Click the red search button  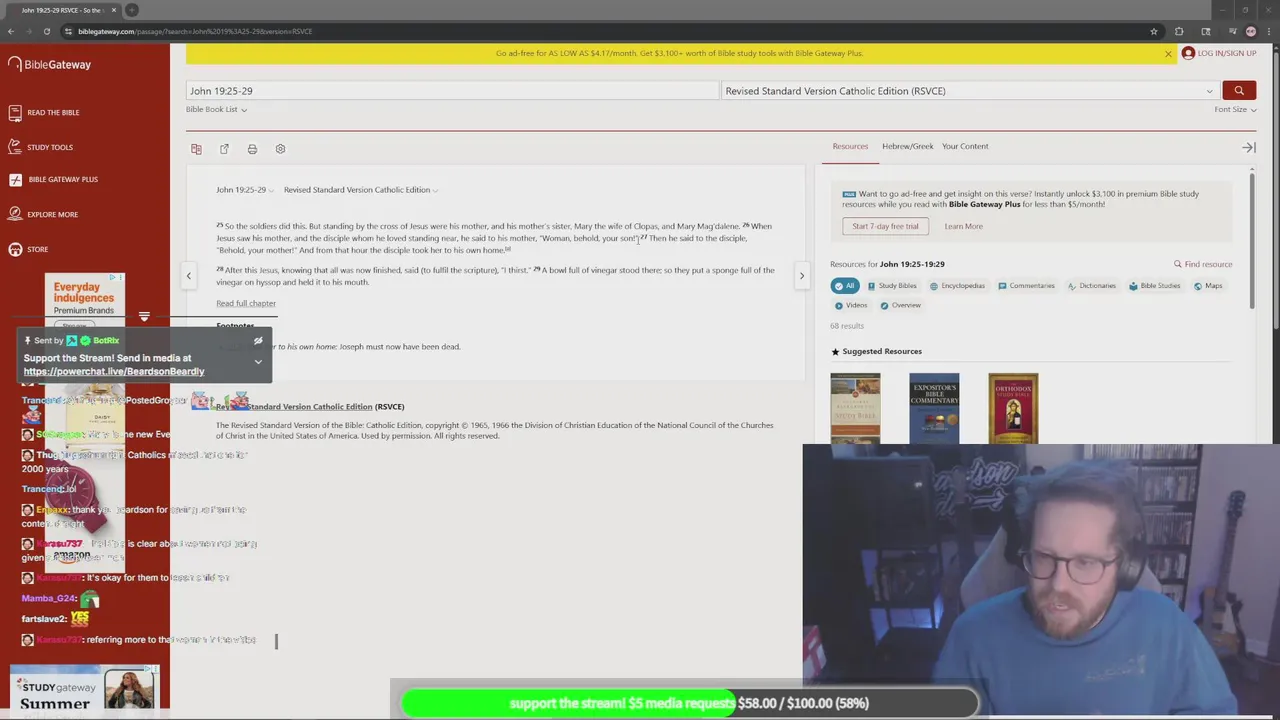pos(1239,91)
